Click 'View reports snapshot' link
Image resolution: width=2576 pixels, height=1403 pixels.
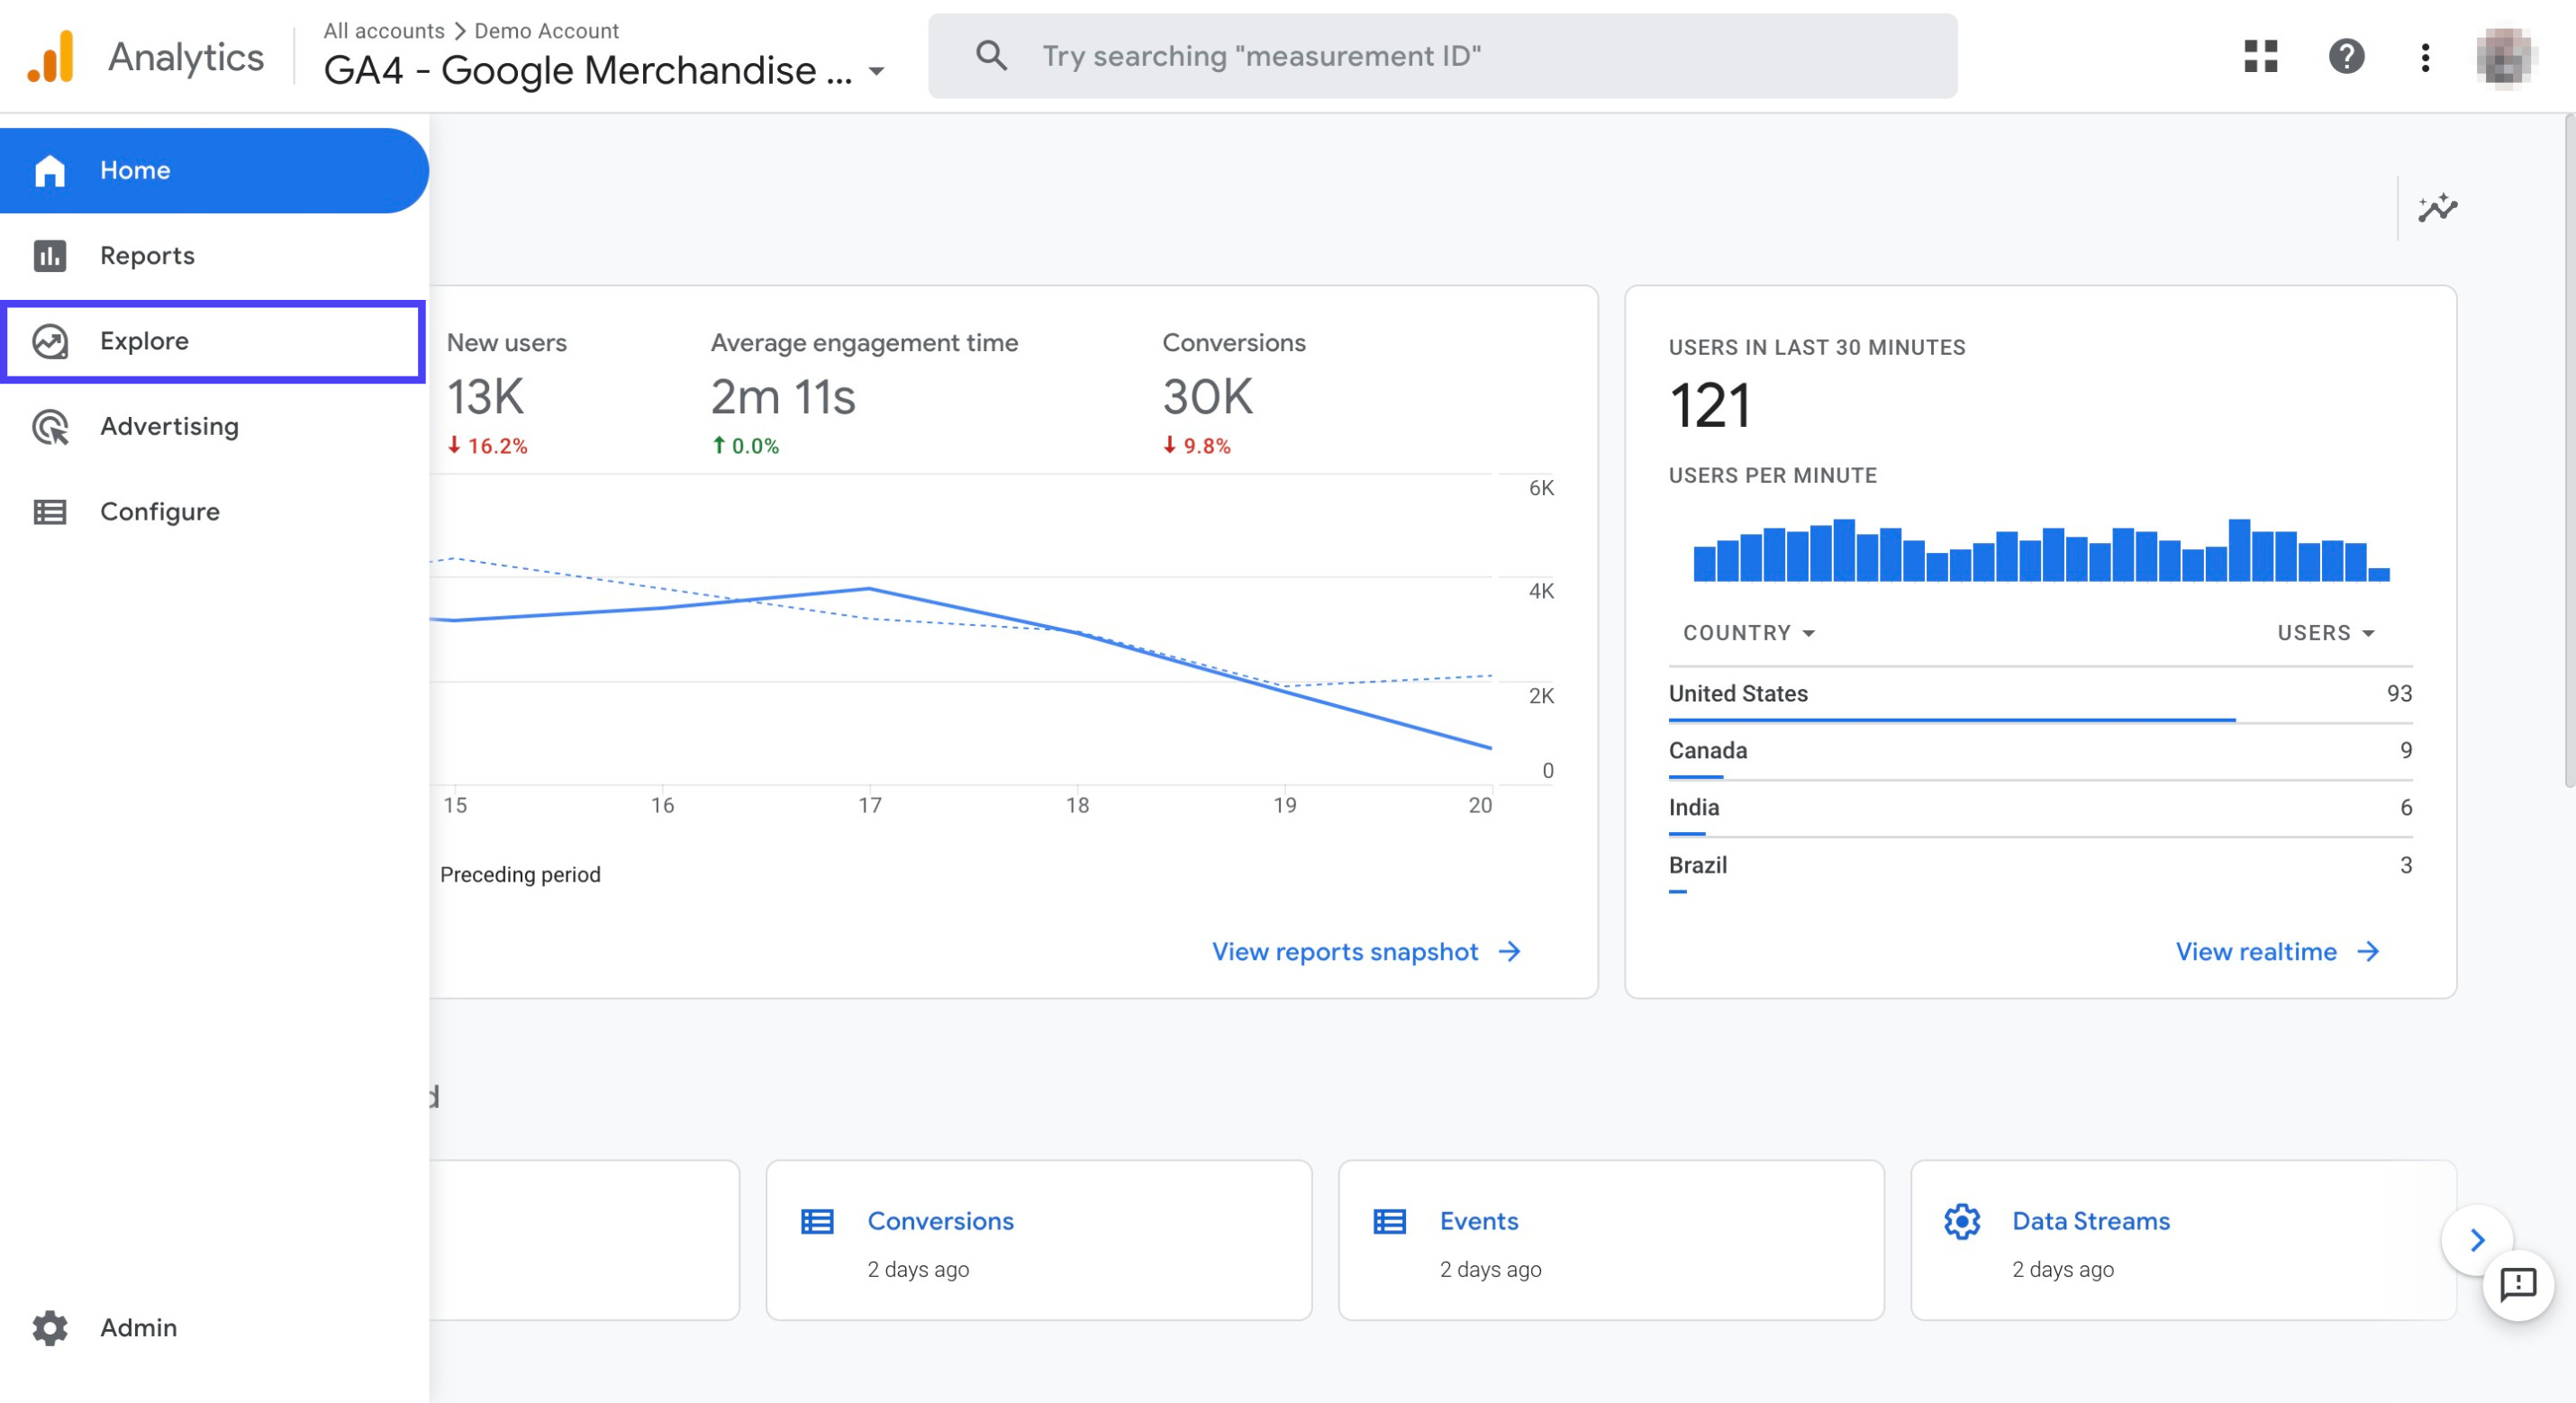point(1344,951)
